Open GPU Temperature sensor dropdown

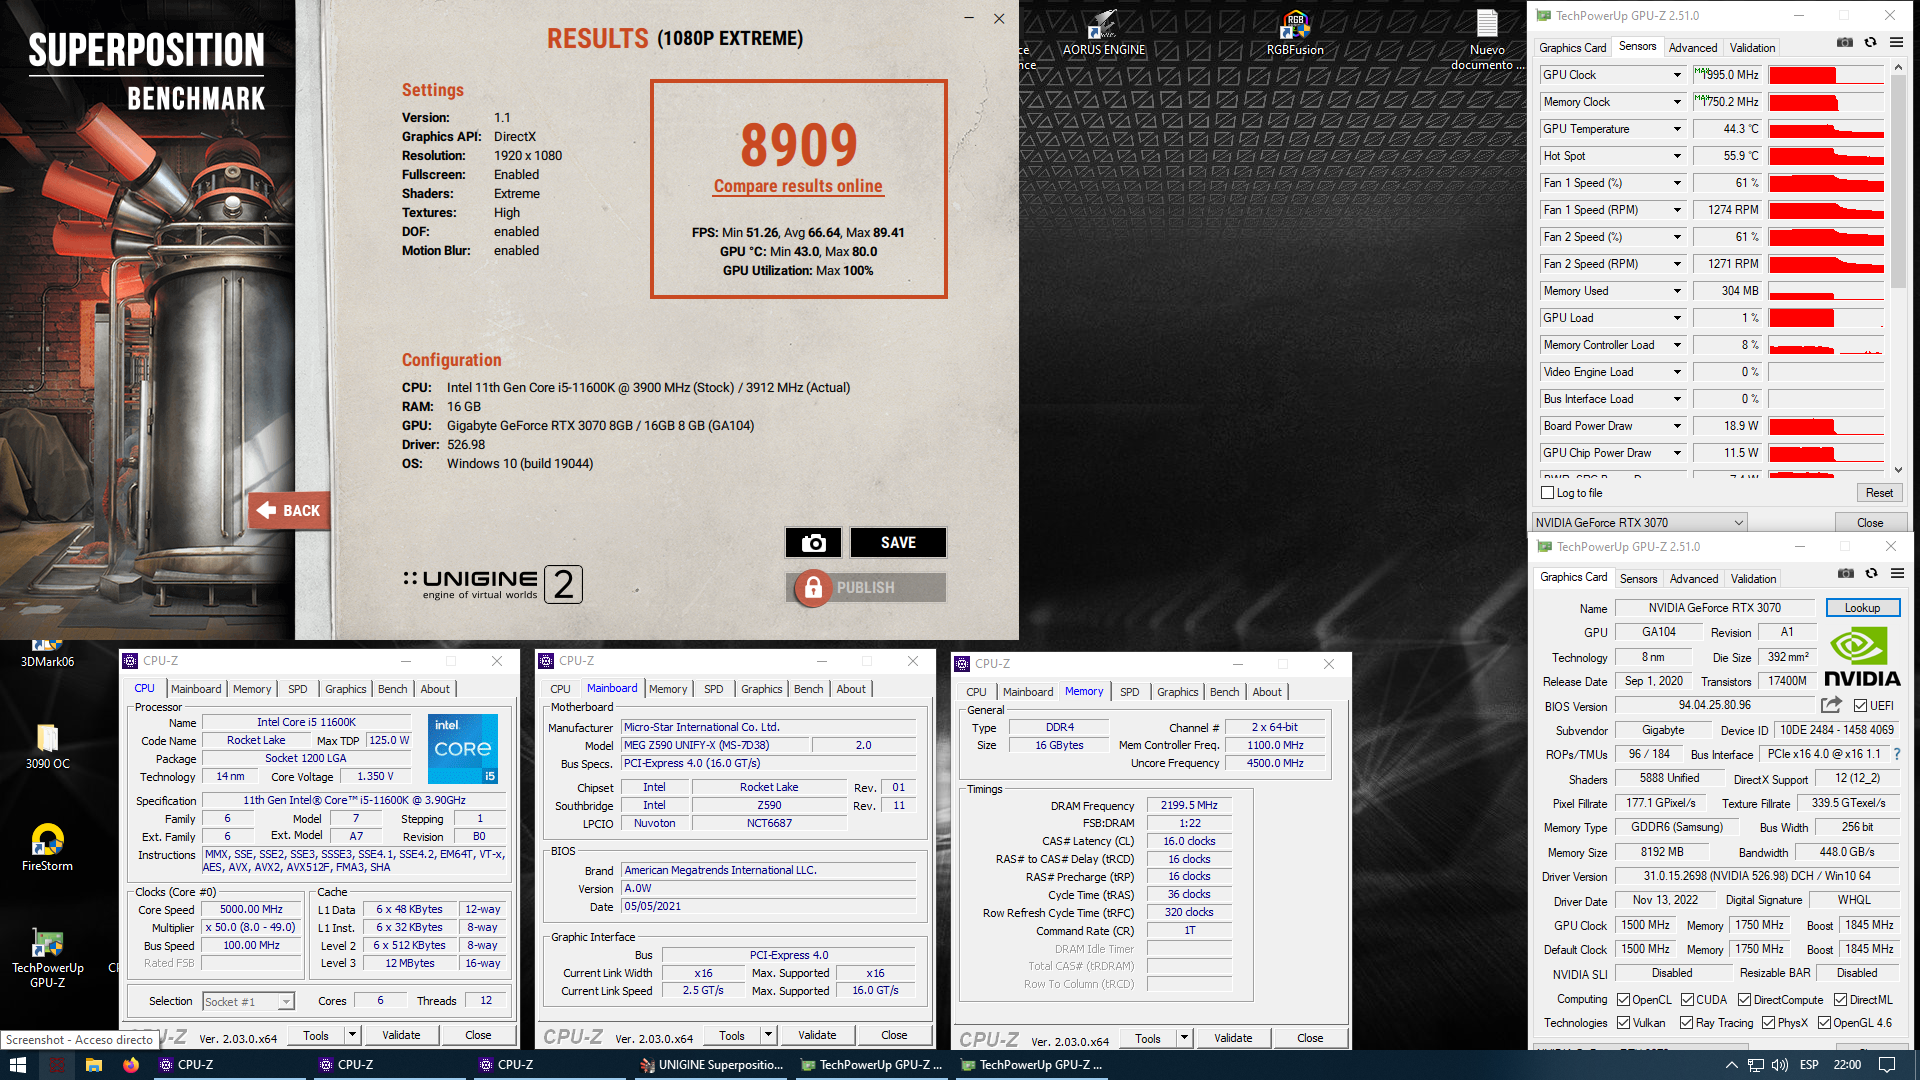pyautogui.click(x=1677, y=129)
